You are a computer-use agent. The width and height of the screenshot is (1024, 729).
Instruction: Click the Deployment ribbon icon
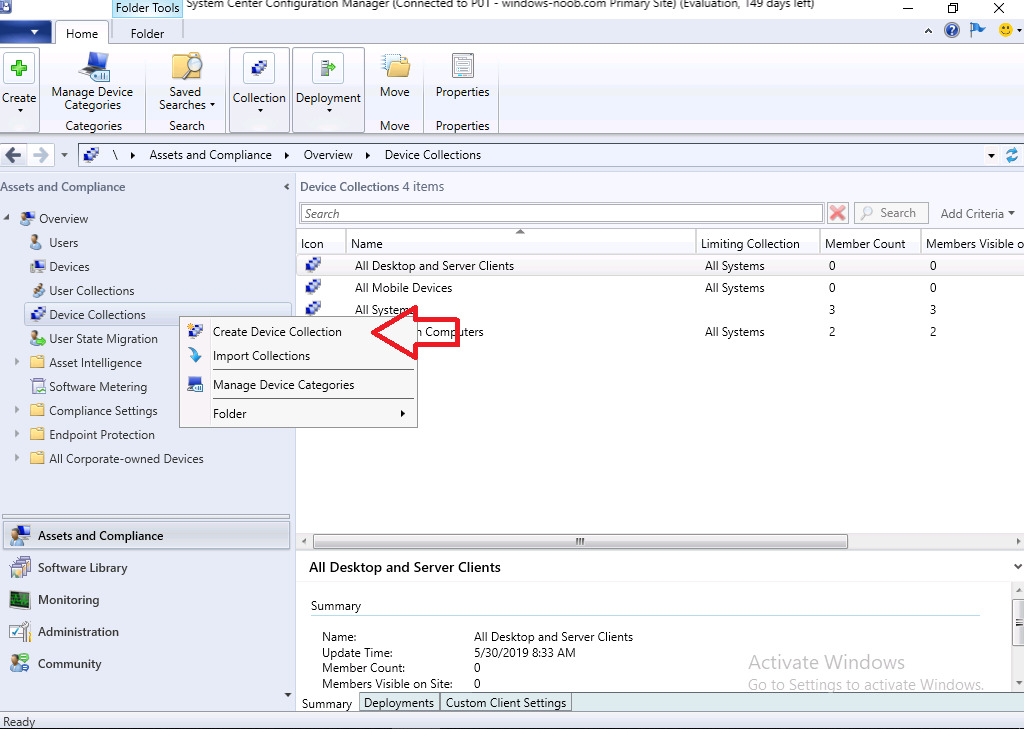328,67
